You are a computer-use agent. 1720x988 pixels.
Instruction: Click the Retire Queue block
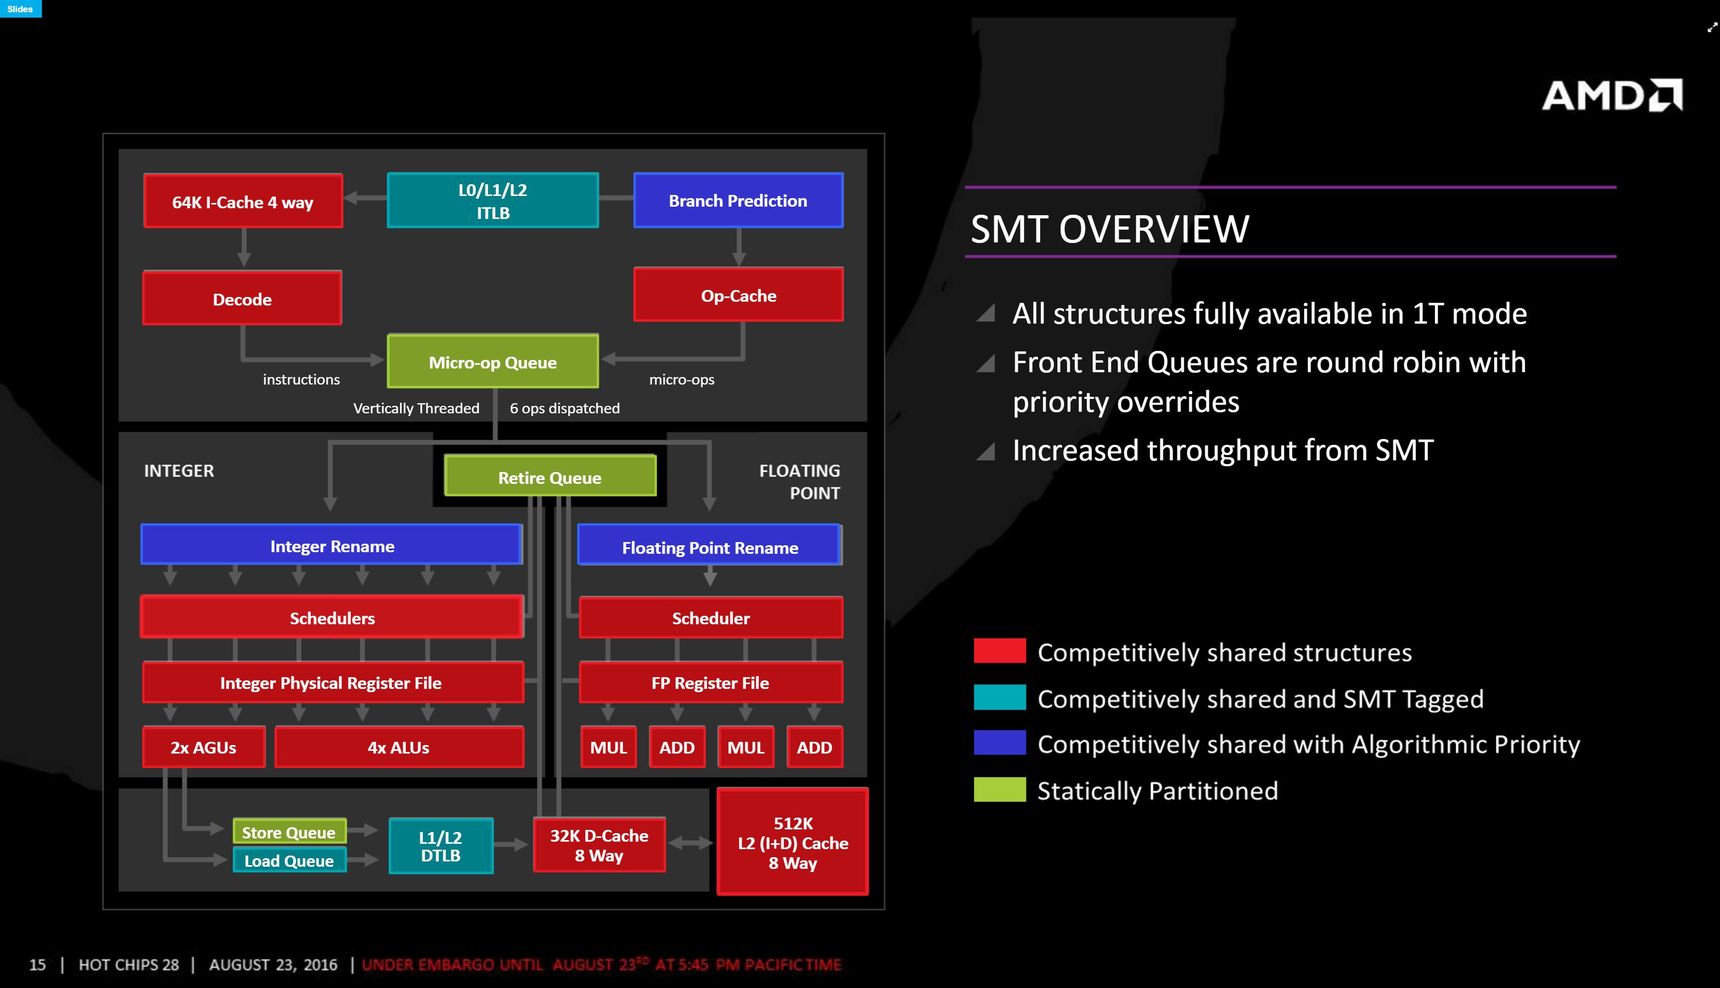point(550,476)
